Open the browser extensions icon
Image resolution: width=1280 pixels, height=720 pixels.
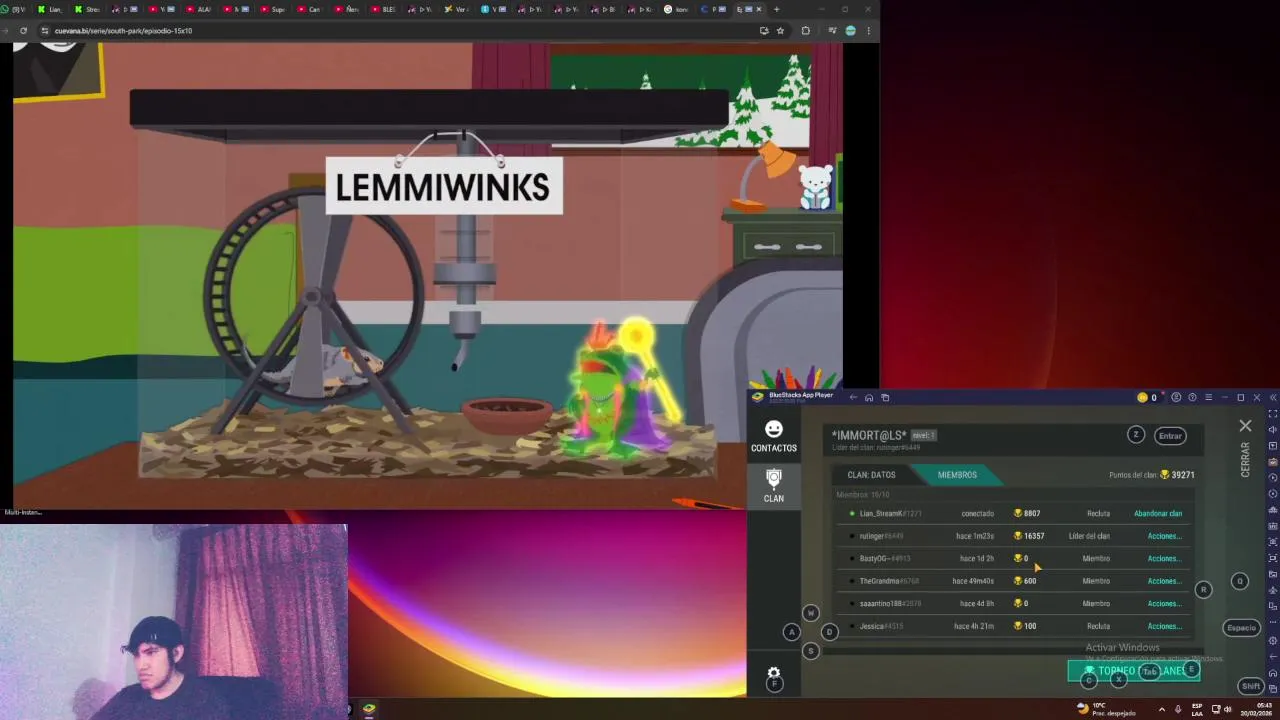tap(805, 30)
